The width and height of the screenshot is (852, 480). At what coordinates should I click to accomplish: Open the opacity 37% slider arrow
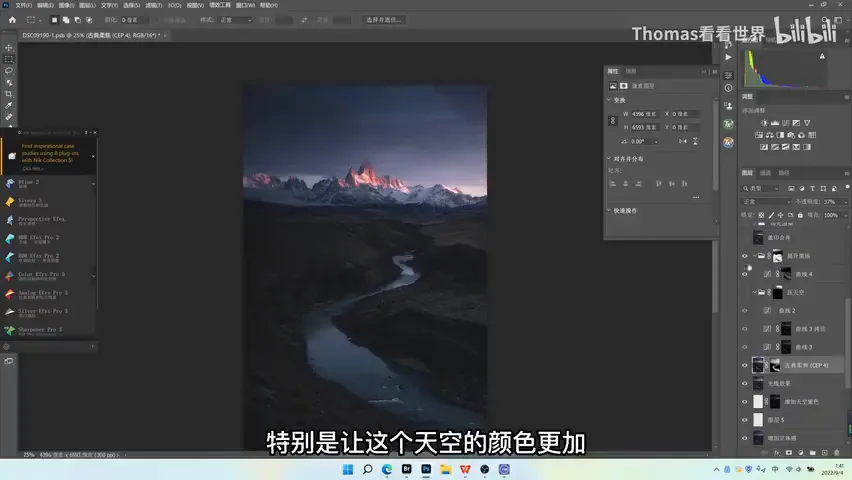(845, 202)
